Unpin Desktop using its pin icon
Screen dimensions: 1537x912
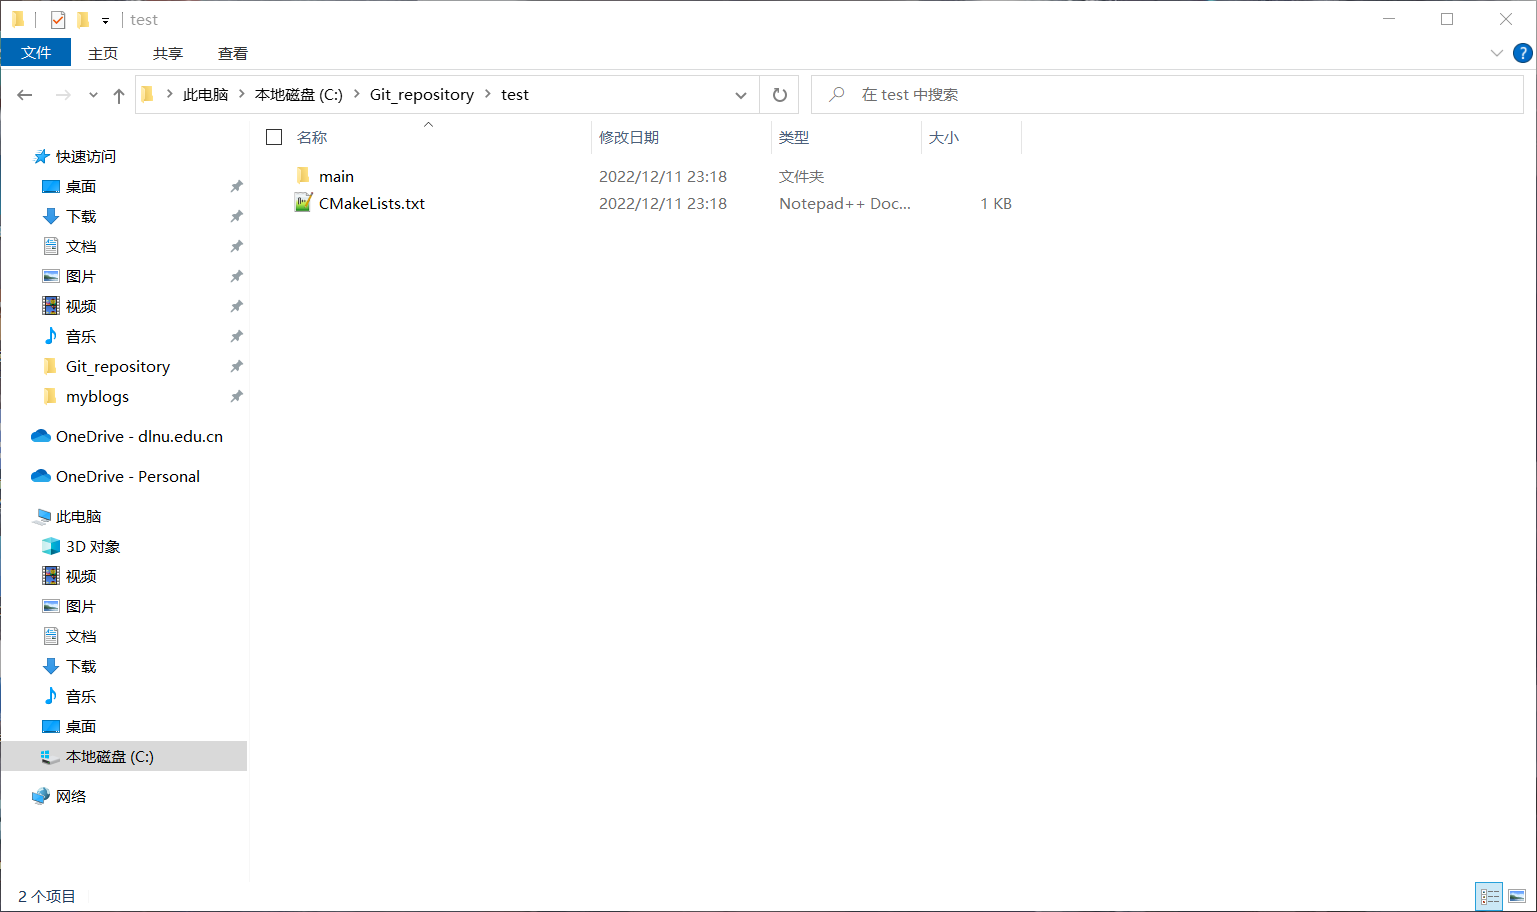point(236,187)
